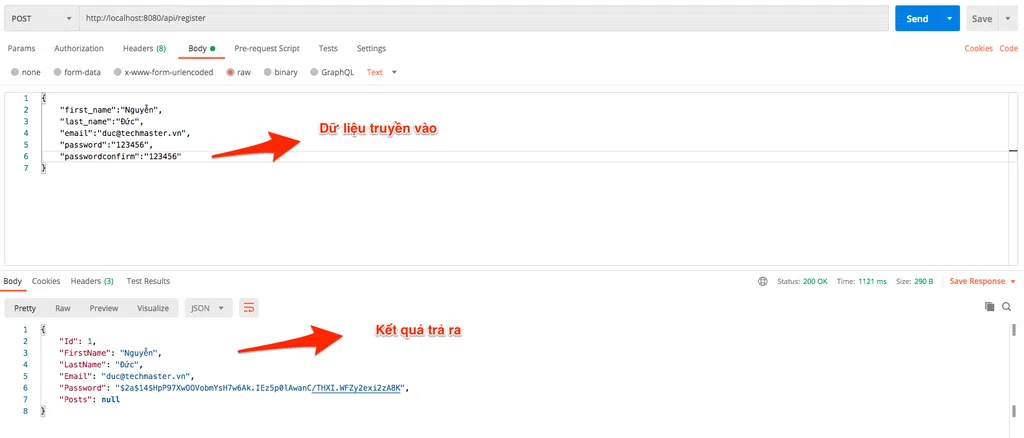The width and height of the screenshot is (1024, 438).
Task: Open the Code link
Action: [x=1008, y=48]
